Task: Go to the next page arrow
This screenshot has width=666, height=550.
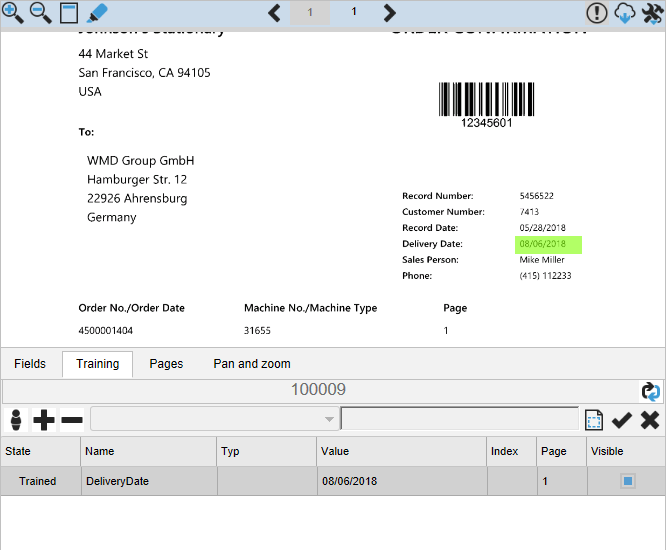Action: 390,13
